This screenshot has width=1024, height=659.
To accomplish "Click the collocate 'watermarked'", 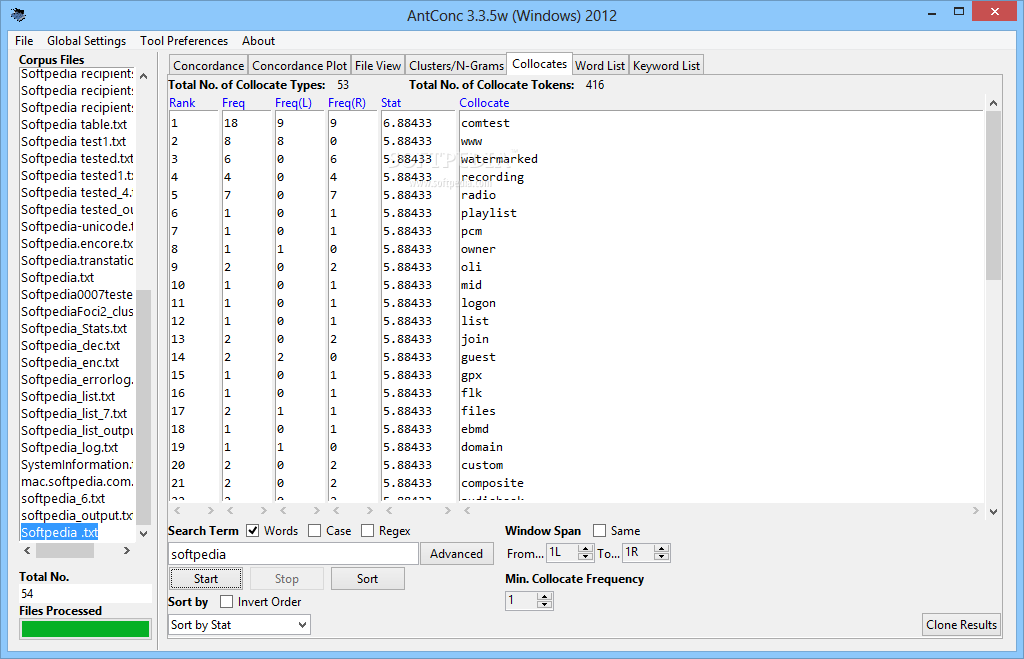I will coord(499,159).
